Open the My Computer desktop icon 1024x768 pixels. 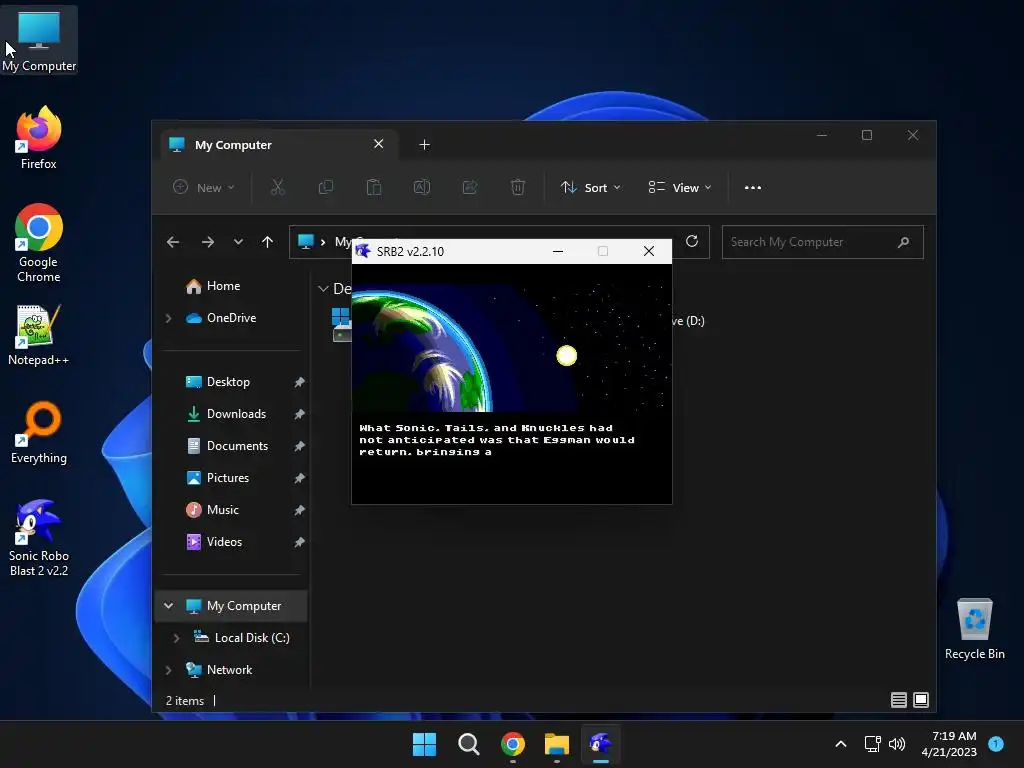pos(39,40)
